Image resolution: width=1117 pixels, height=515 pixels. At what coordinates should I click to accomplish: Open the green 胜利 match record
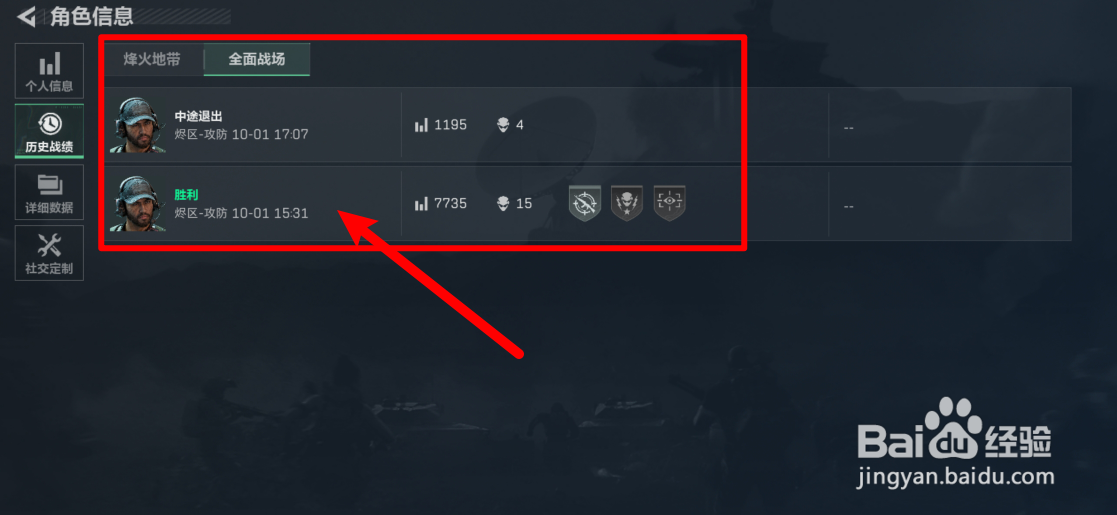tap(587, 204)
